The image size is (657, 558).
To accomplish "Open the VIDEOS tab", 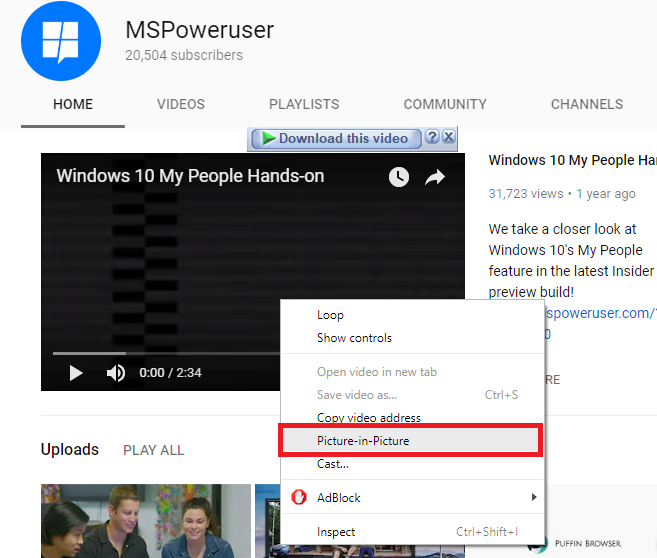I will pyautogui.click(x=181, y=104).
